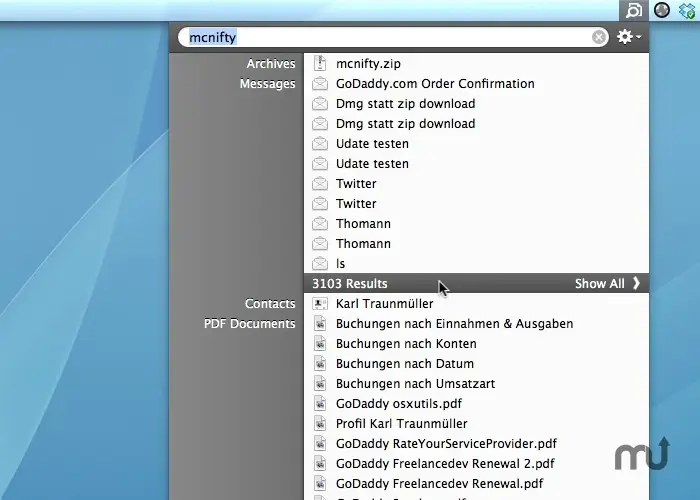Click PDF icon of Buchungen nach Einnahmen & Ausgaben
Screen dimensions: 700x500
pyautogui.click(x=320, y=324)
